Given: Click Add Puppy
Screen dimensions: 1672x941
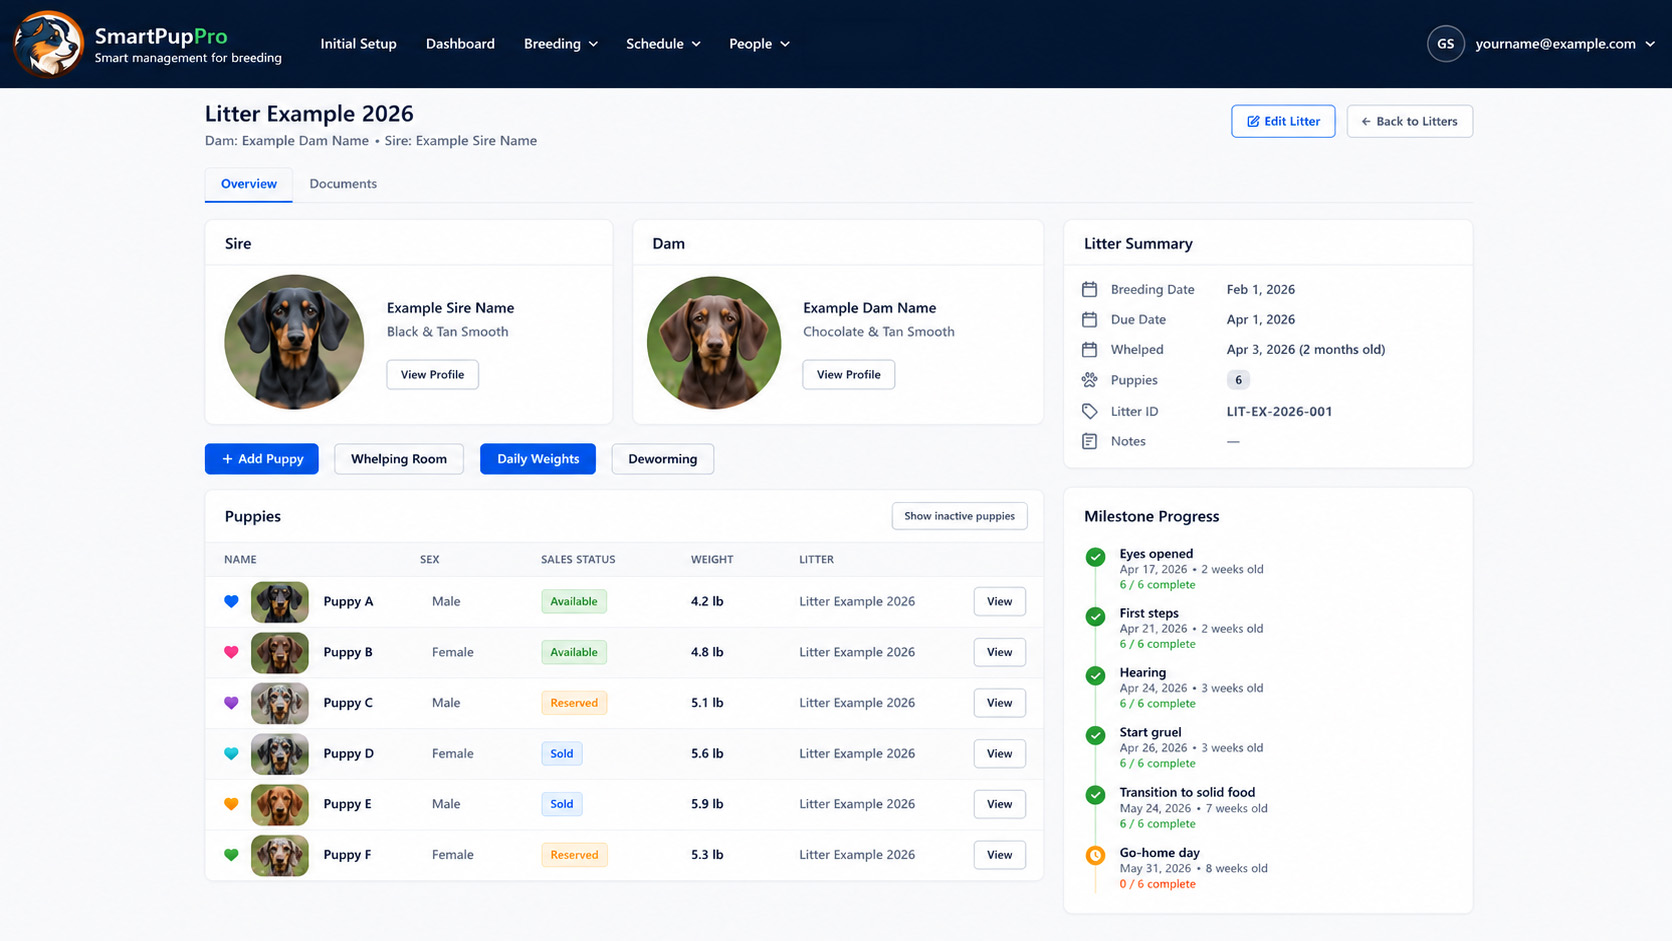Looking at the screenshot, I should 262,459.
